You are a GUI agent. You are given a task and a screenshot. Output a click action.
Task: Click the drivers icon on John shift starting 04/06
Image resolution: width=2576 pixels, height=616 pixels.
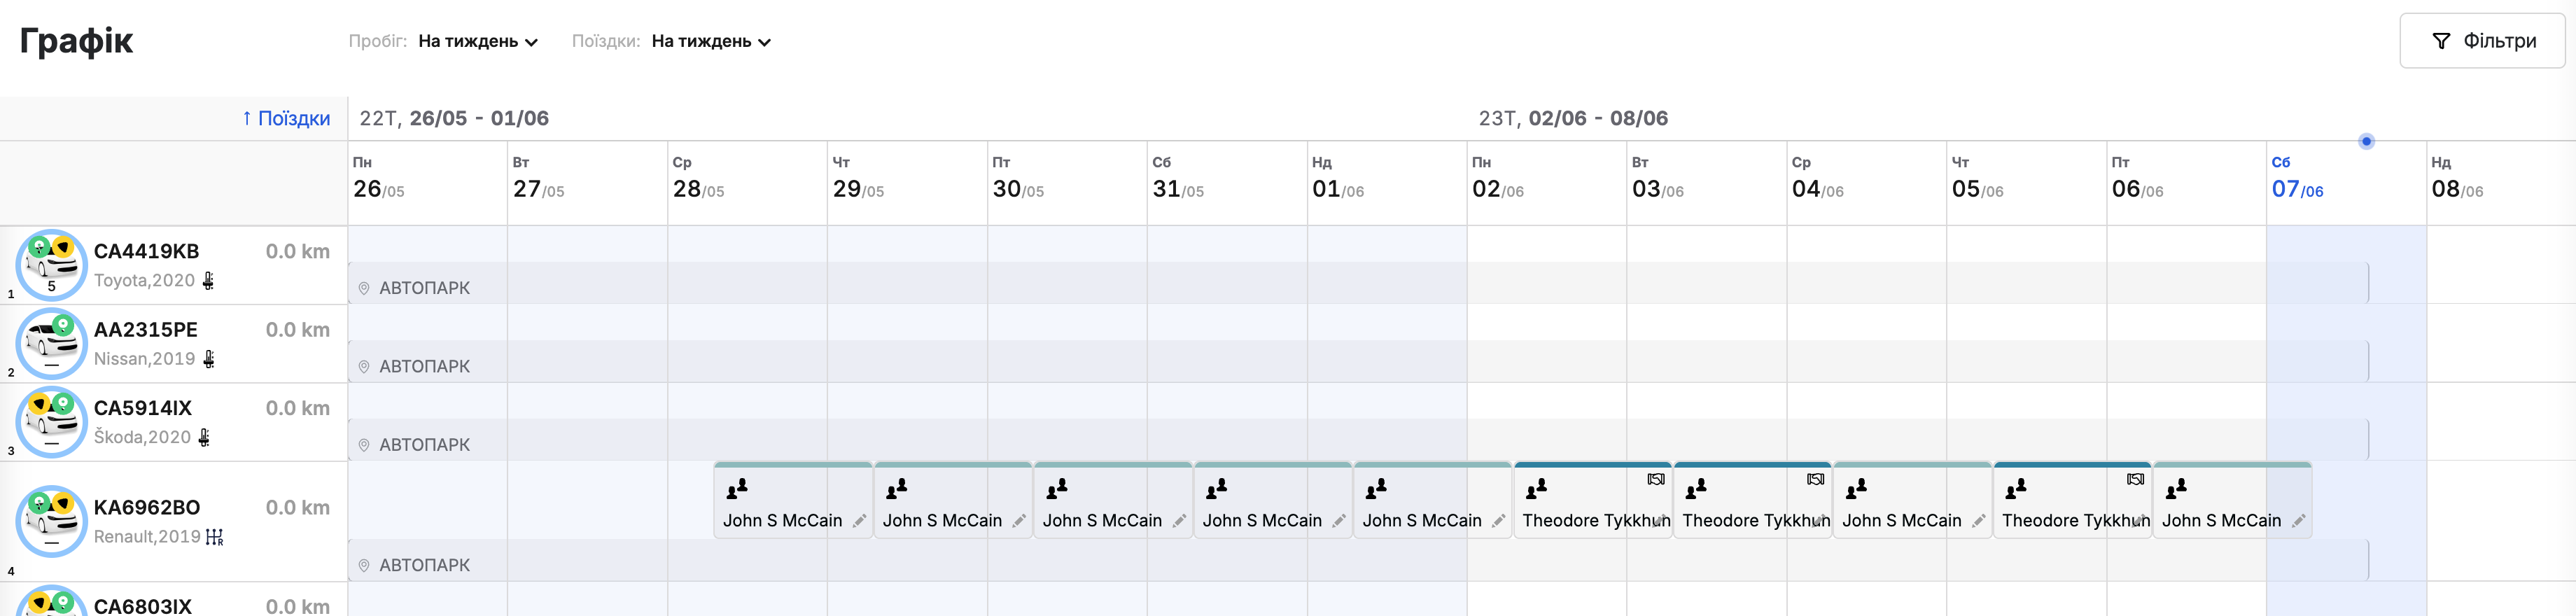pos(1856,488)
